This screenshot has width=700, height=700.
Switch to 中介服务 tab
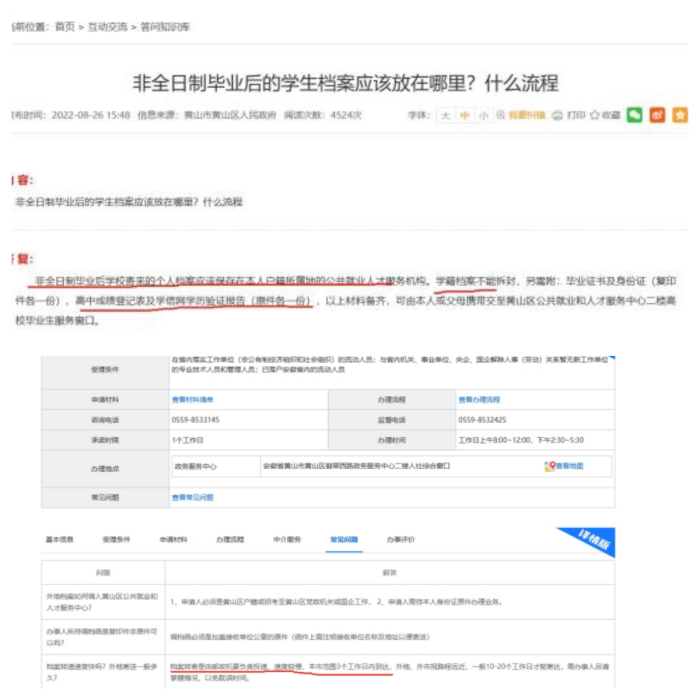point(287,539)
